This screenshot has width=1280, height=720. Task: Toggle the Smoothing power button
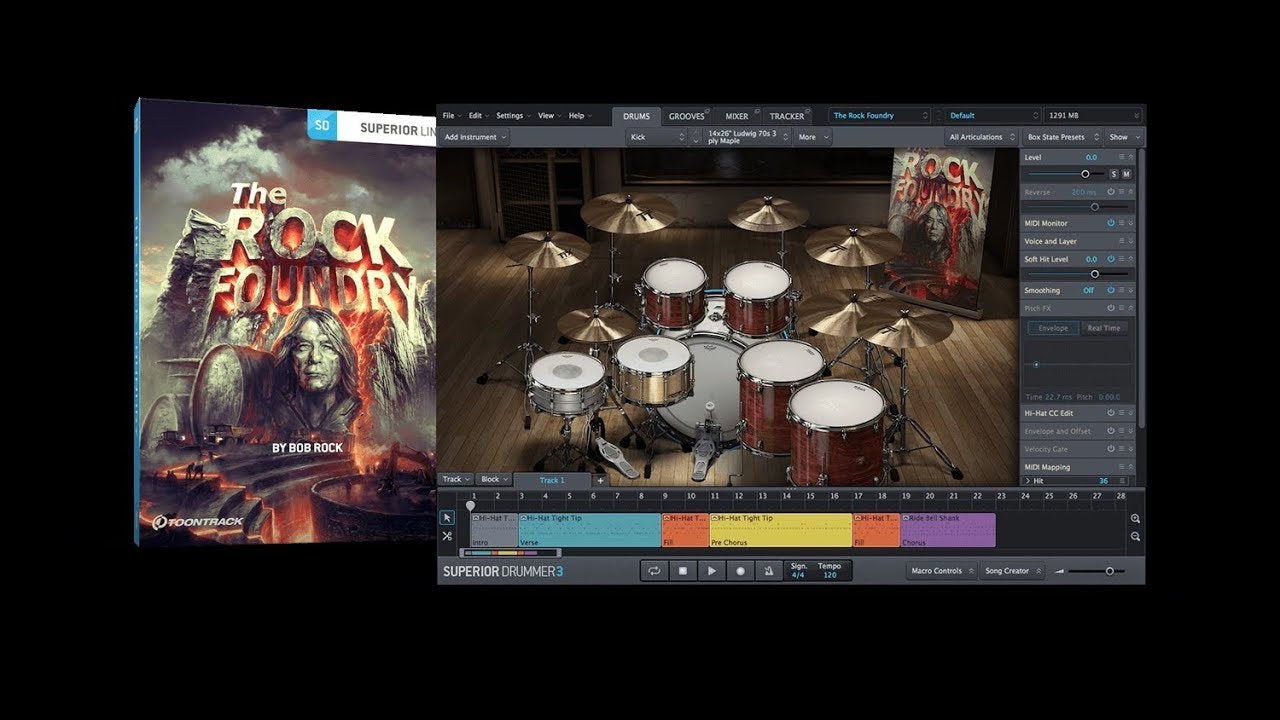(x=1111, y=289)
